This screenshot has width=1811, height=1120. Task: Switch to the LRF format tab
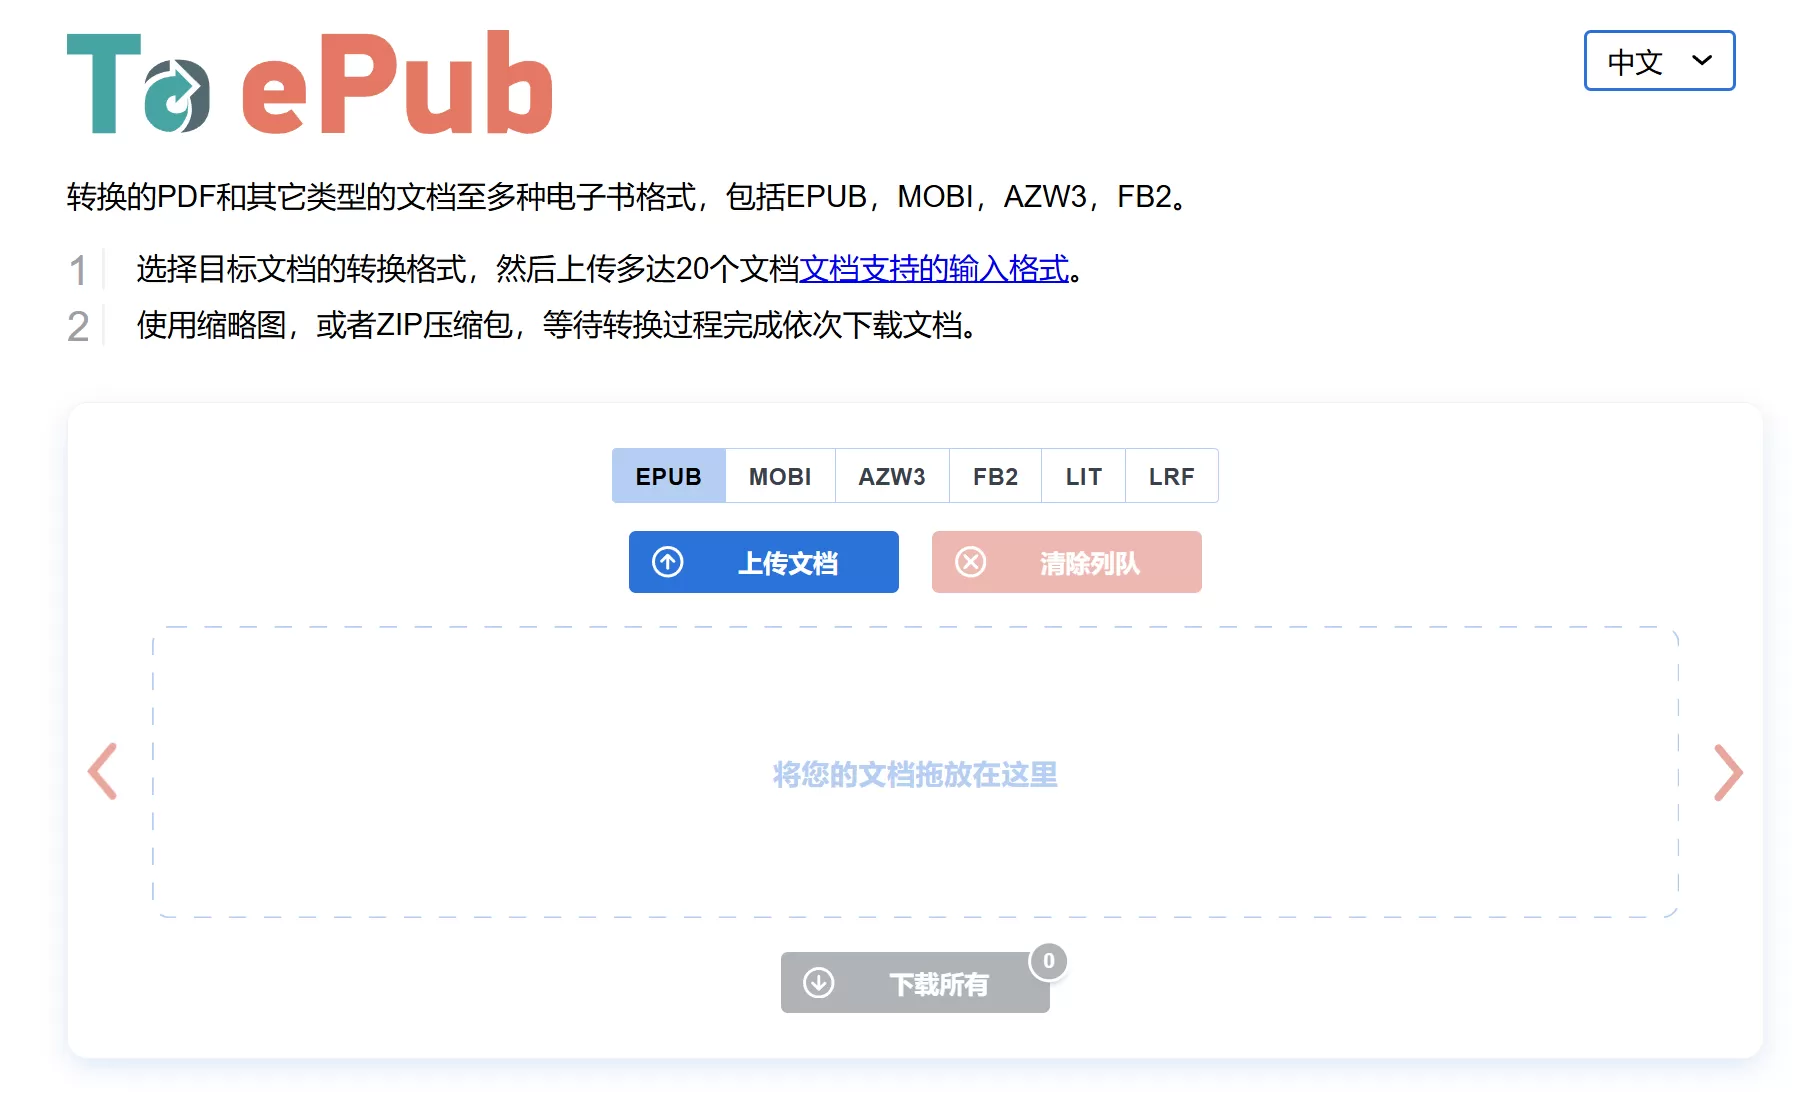click(1171, 477)
